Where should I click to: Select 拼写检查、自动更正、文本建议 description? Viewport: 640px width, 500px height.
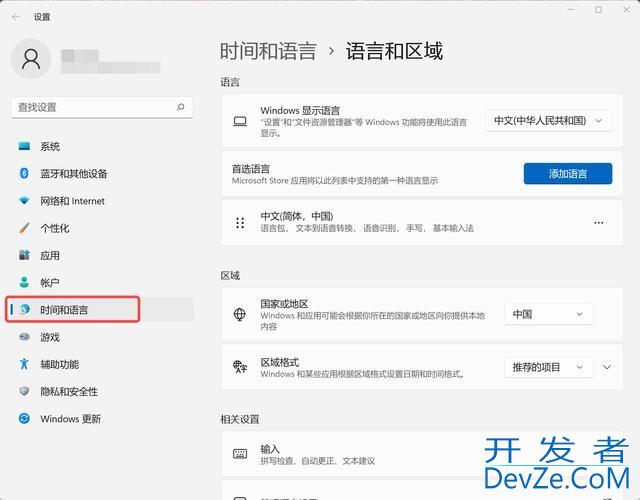coord(318,461)
